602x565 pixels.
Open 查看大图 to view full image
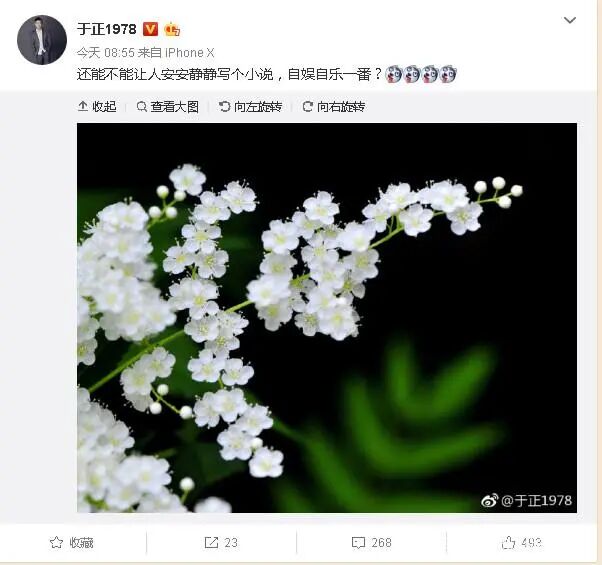(x=167, y=107)
